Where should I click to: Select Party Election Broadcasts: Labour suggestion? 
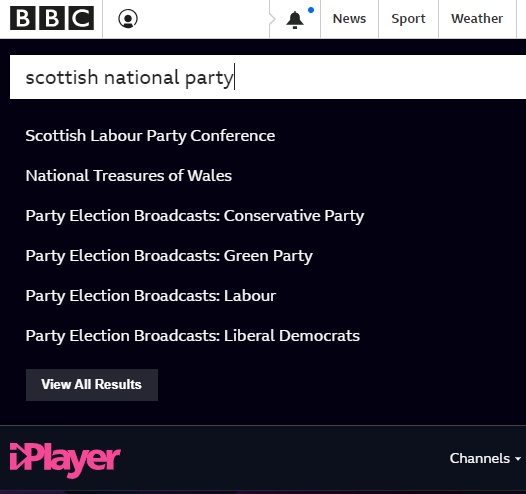[x=151, y=296]
